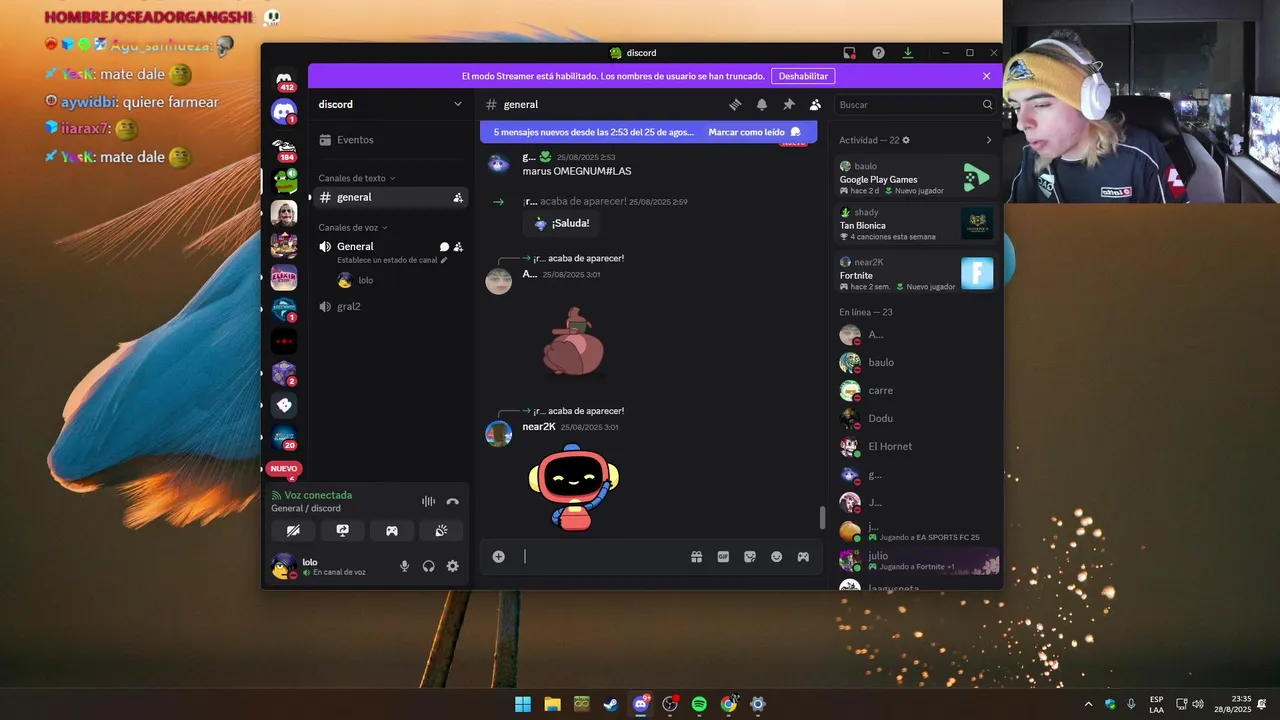Collapse Canales de texto category
The width and height of the screenshot is (1280, 720).
[x=357, y=178]
